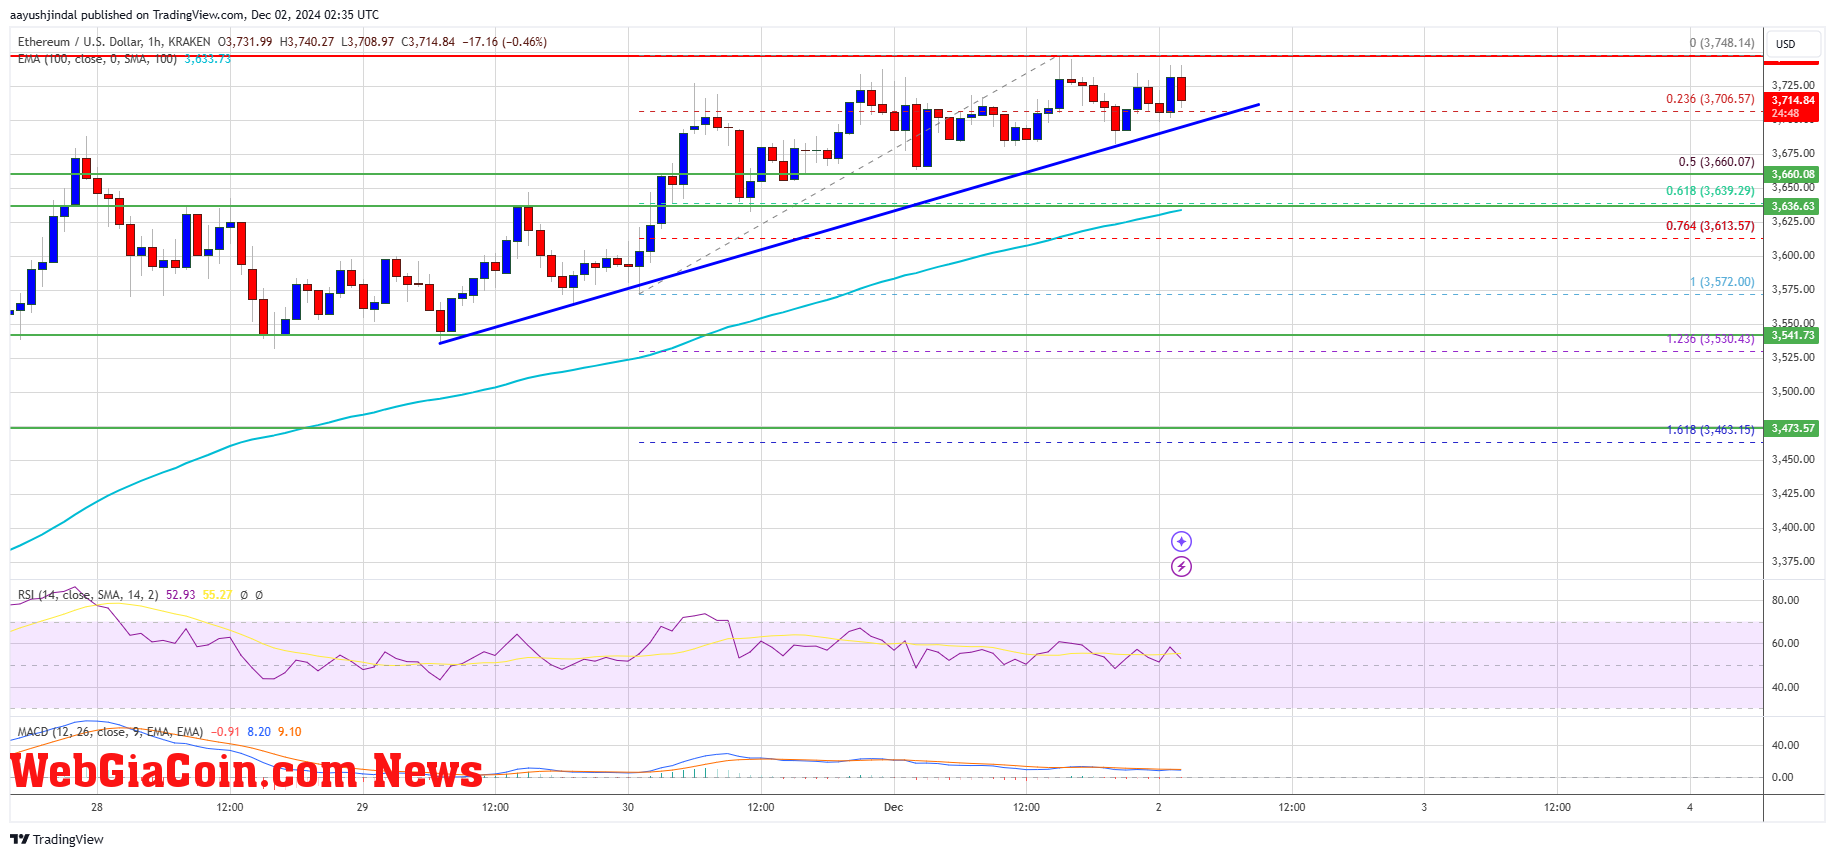Screen dimensions: 1835x857
Task: Click the purple star event icon
Action: coord(1181,541)
